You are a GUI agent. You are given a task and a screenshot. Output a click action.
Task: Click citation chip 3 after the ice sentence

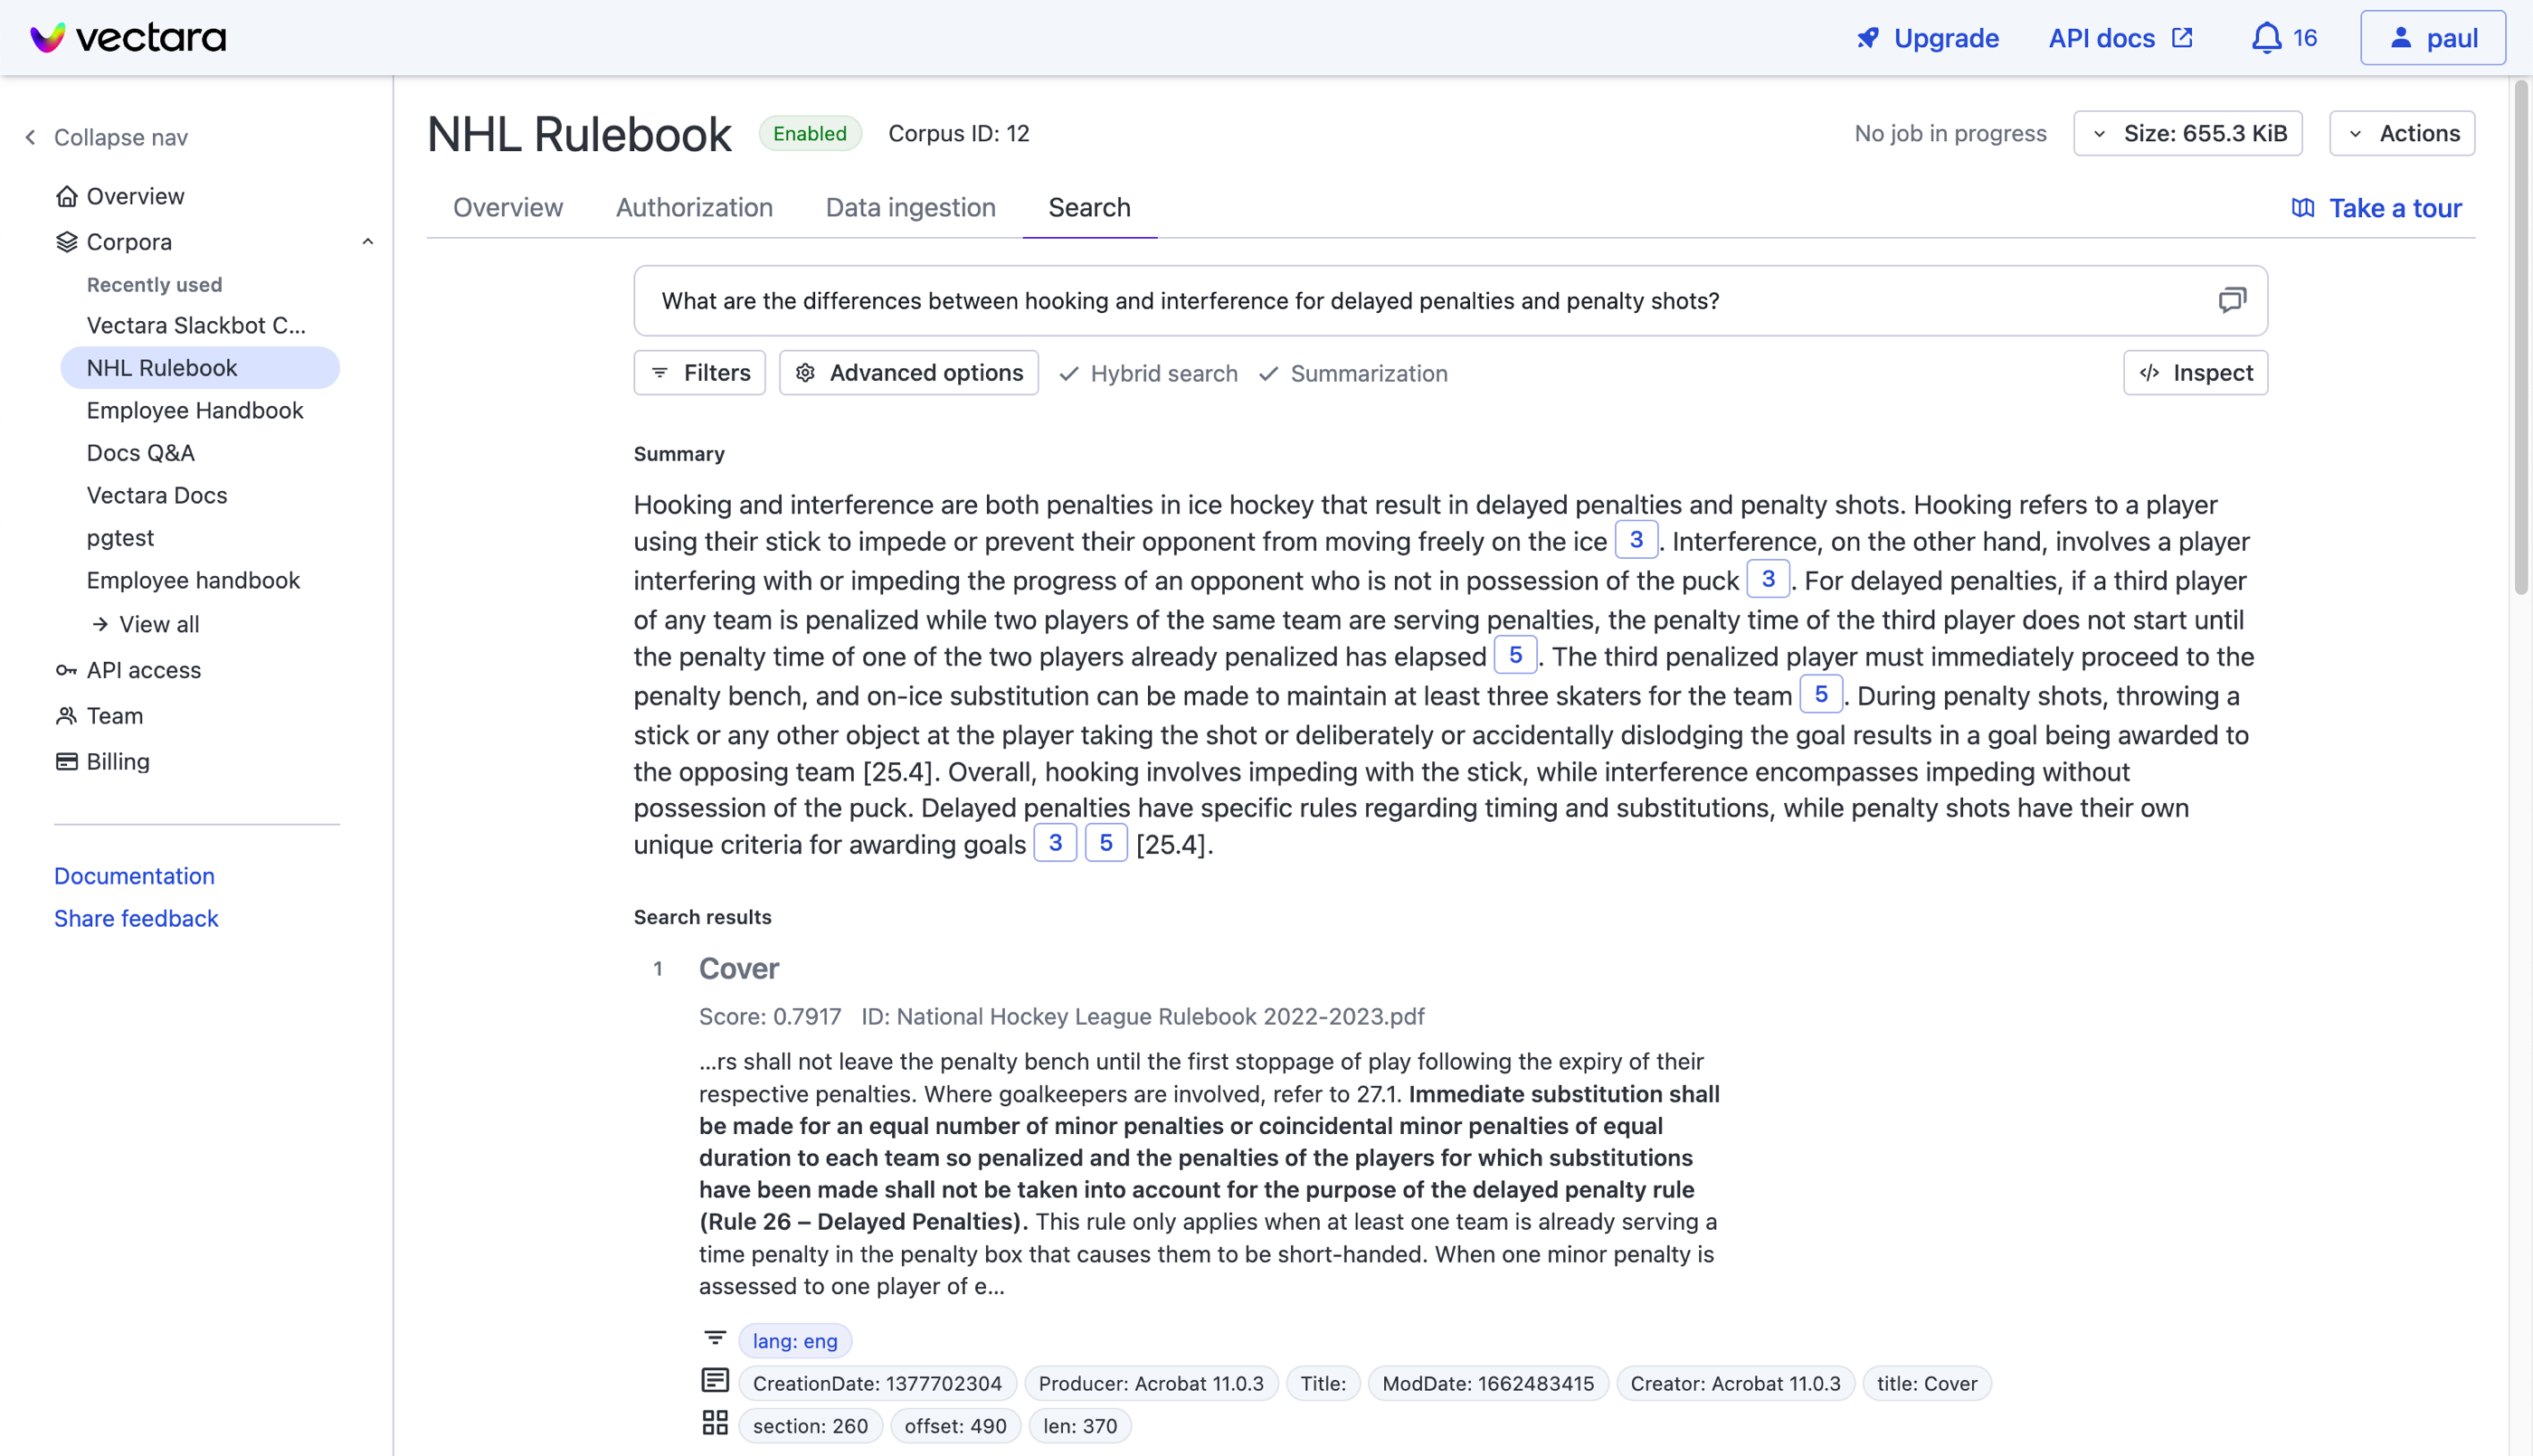coord(1636,540)
